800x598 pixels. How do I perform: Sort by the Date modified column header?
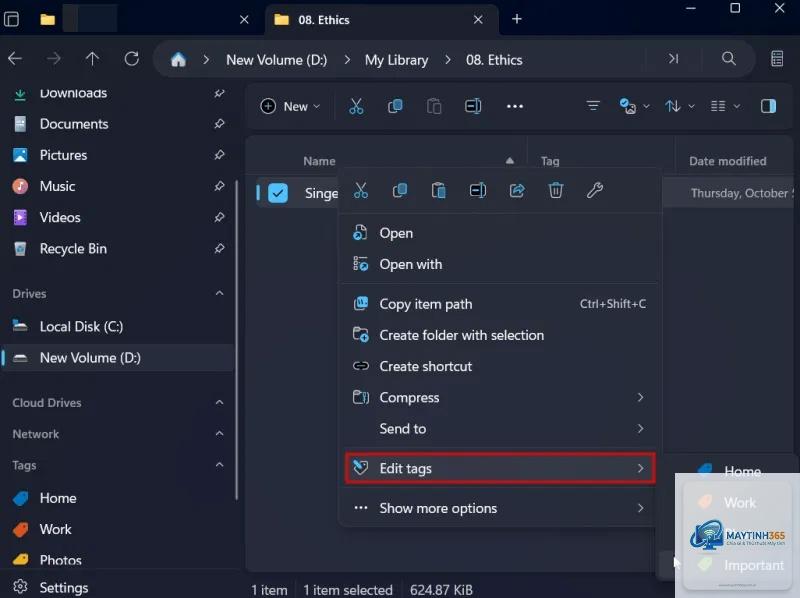point(728,161)
